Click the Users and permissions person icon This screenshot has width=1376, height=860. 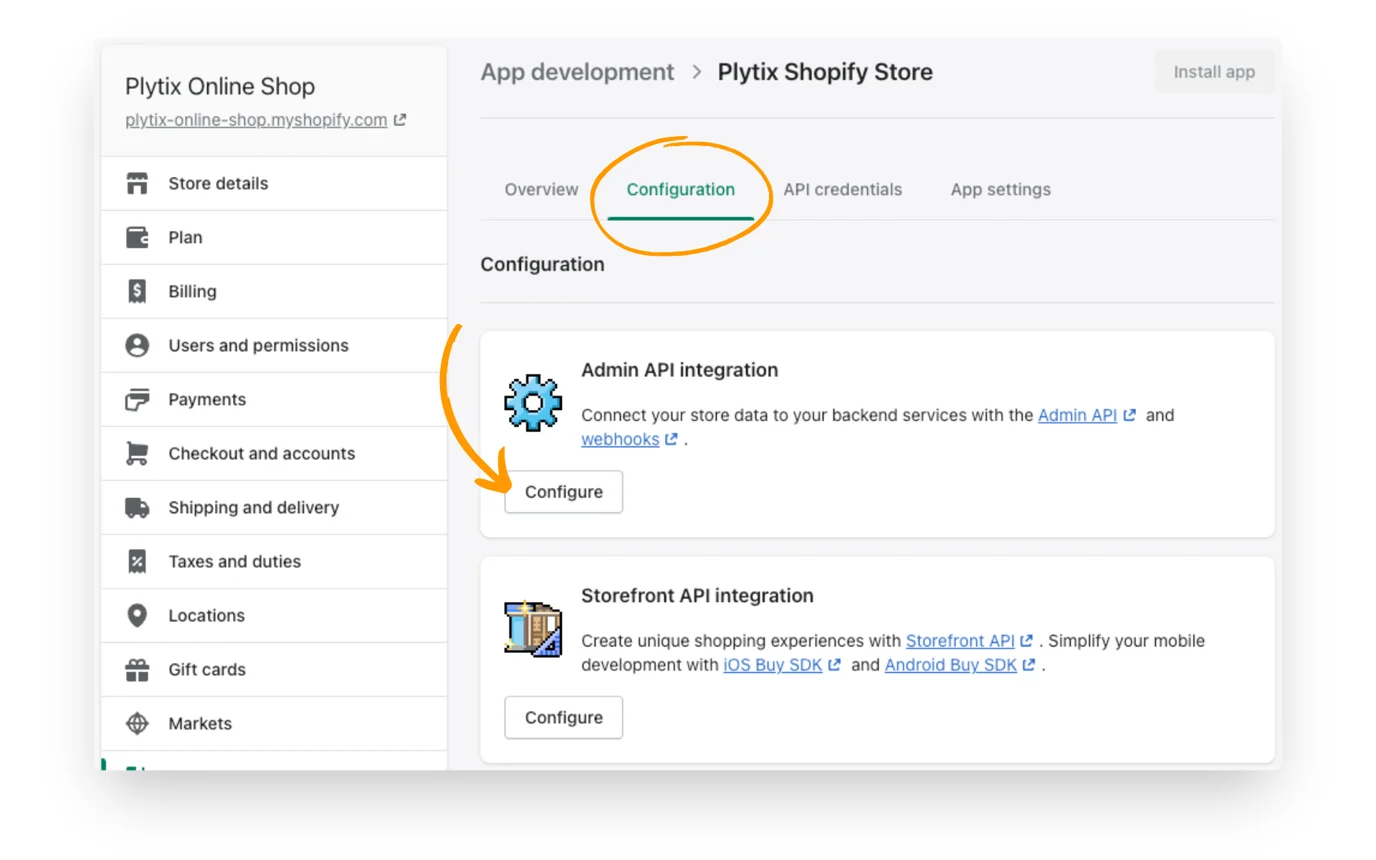click(x=140, y=345)
